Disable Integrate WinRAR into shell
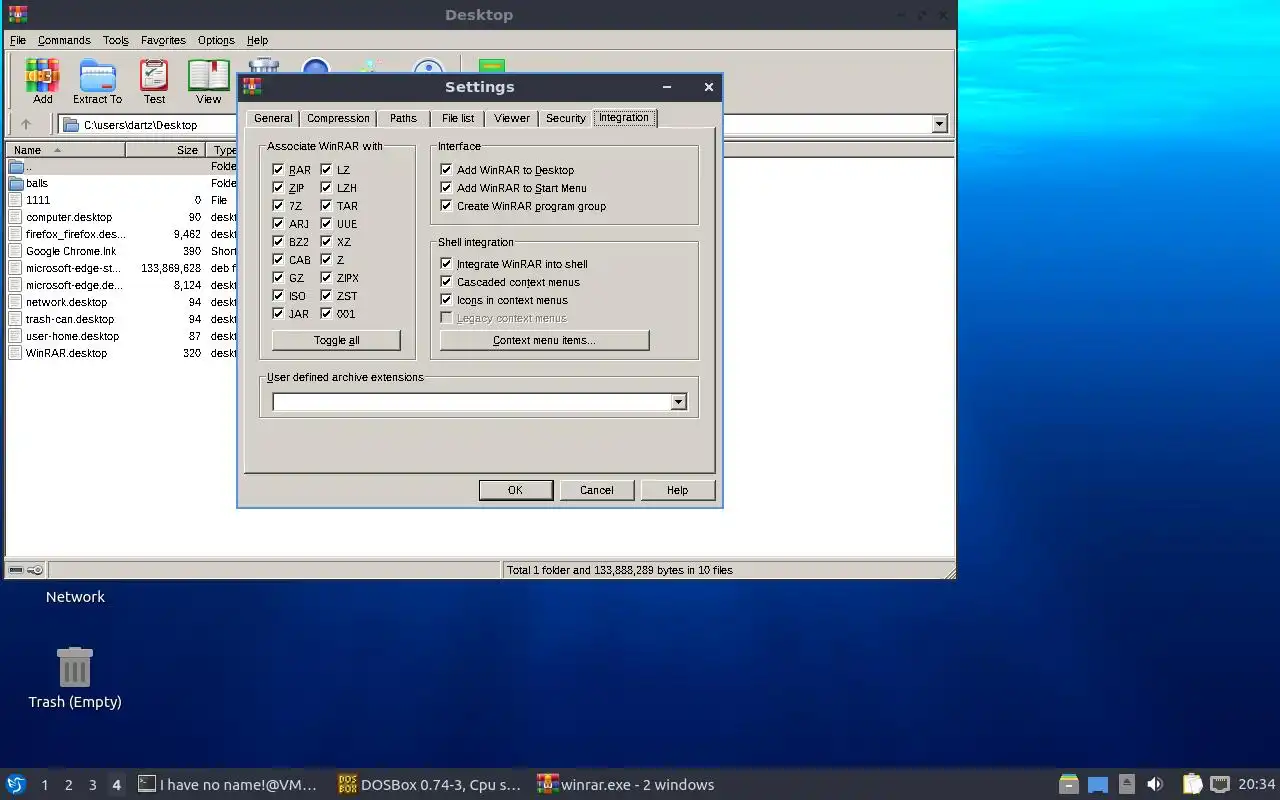The image size is (1280, 800). [x=446, y=264]
